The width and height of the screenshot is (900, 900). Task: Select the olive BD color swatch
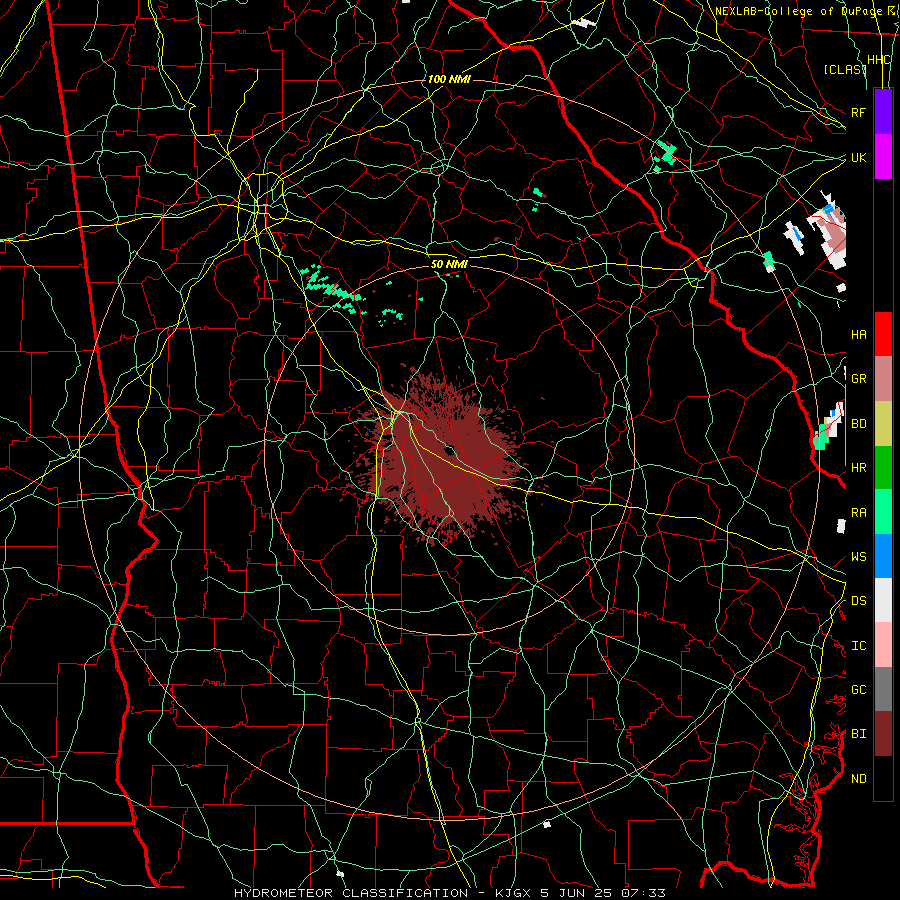point(883,424)
